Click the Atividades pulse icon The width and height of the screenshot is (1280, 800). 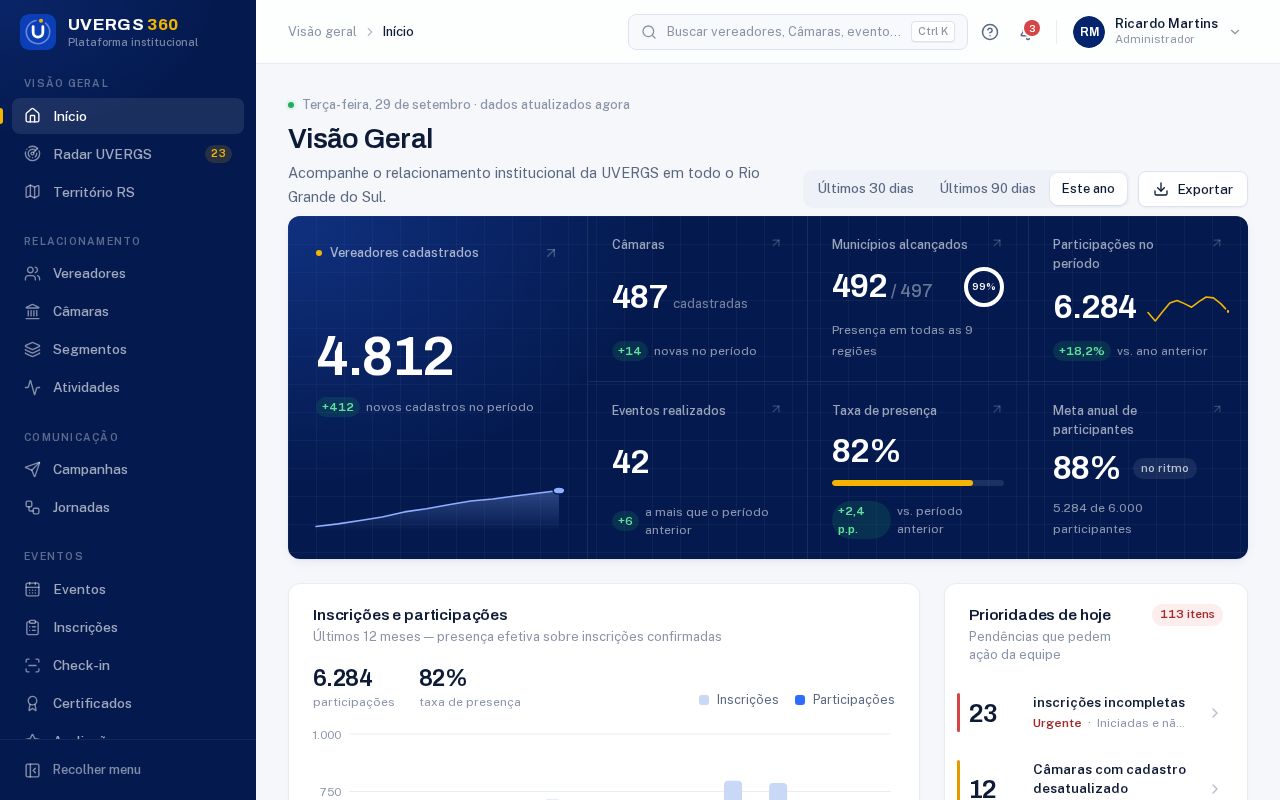[33, 387]
